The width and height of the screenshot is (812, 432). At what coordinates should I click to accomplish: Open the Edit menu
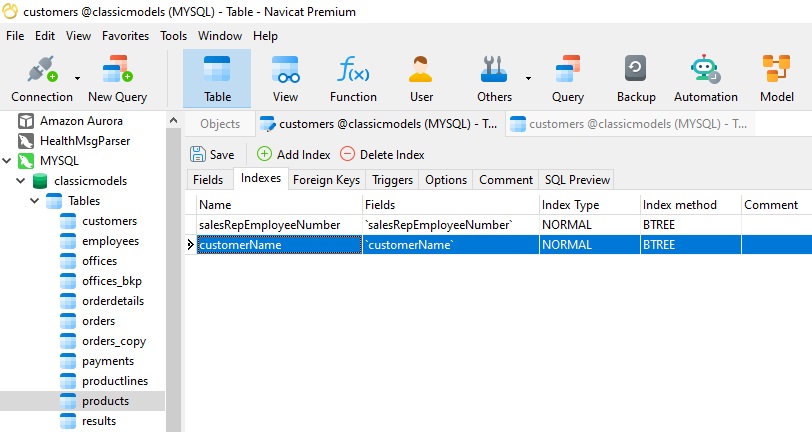click(x=45, y=36)
